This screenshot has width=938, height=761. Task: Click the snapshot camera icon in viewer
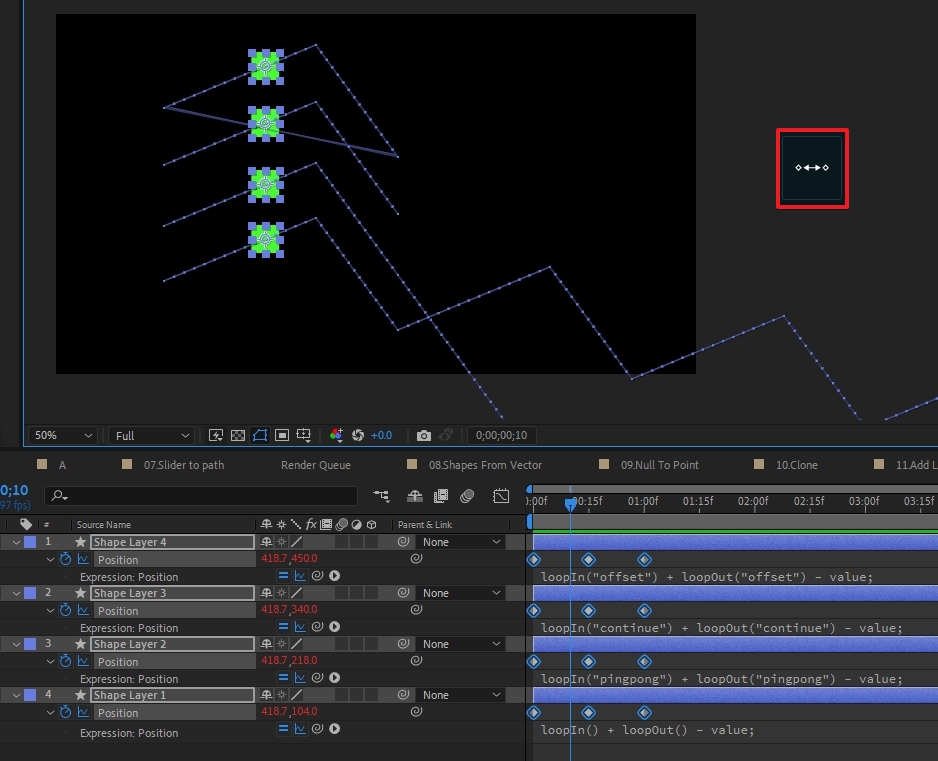[x=424, y=436]
